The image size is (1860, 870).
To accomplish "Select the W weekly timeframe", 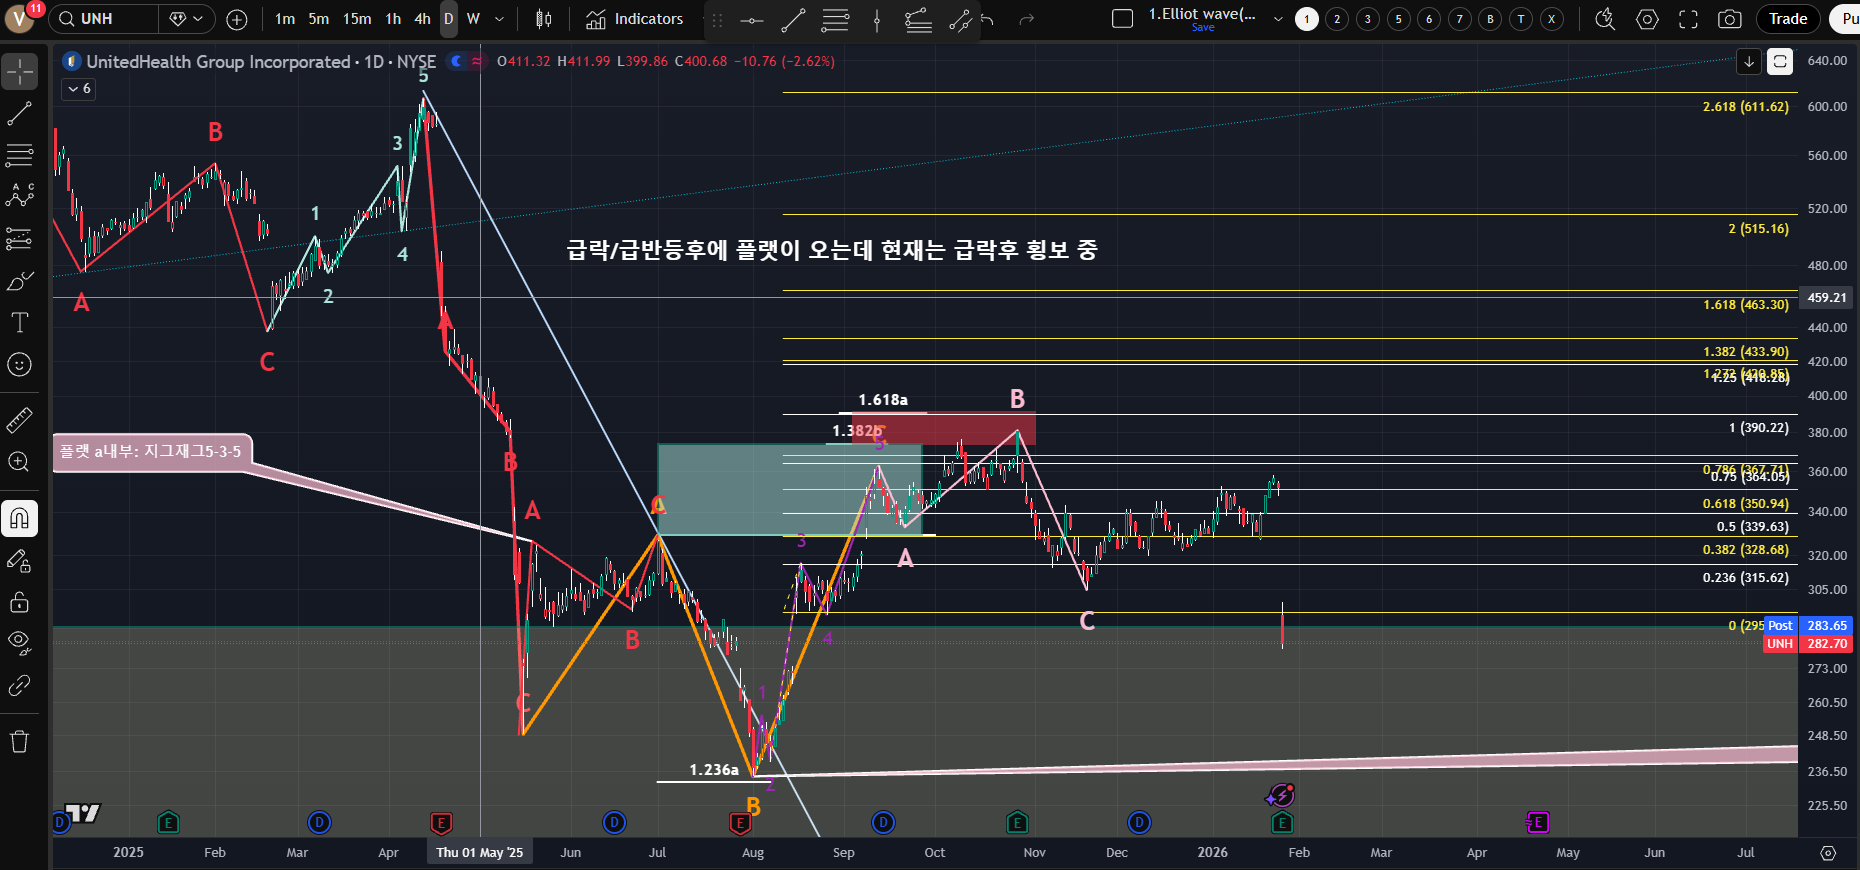I will (473, 19).
